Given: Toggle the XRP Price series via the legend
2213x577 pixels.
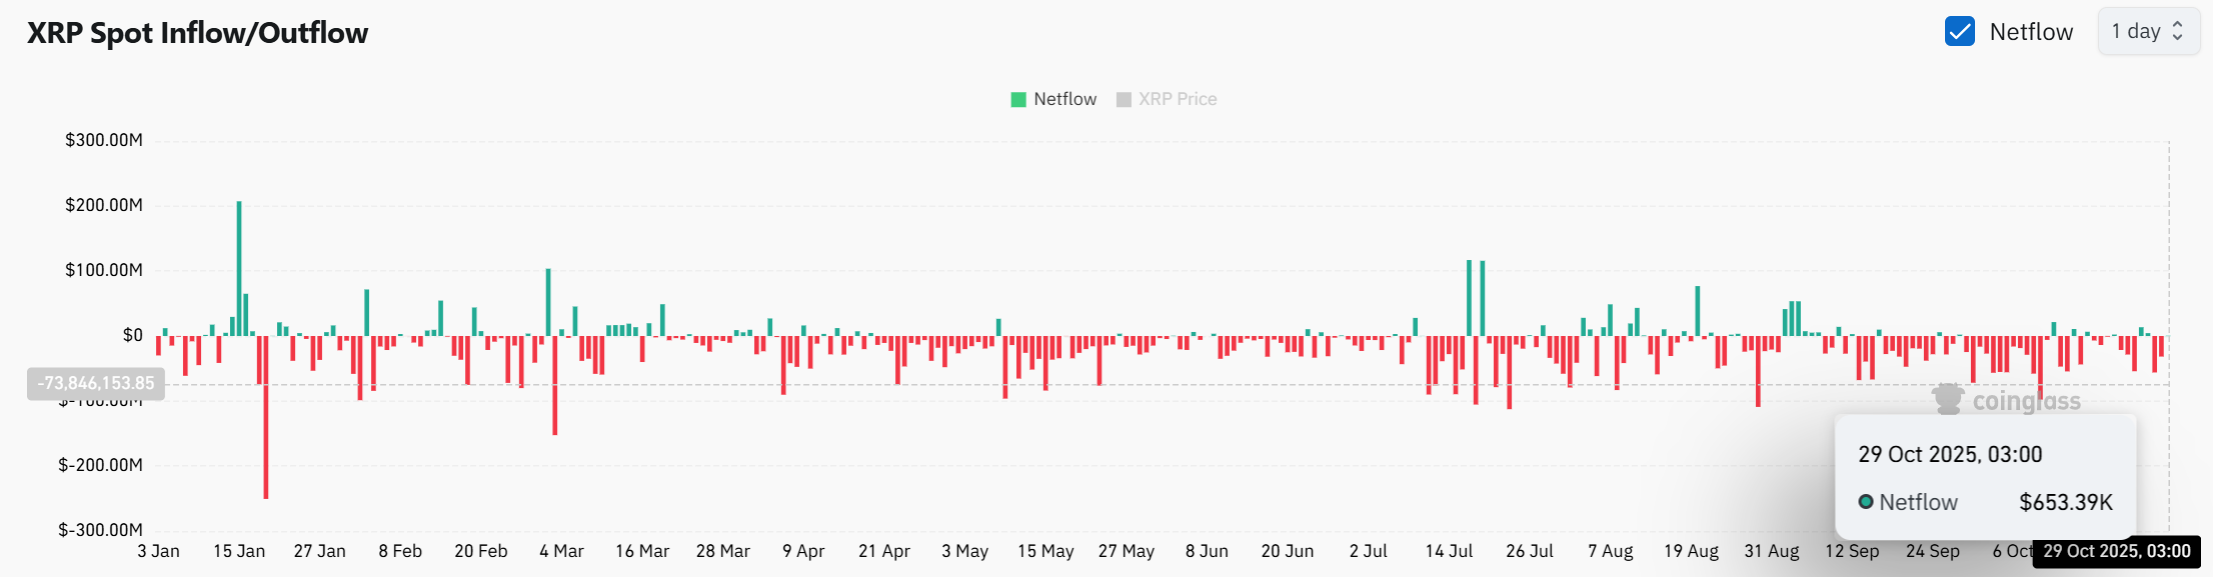Looking at the screenshot, I should click(x=1165, y=98).
